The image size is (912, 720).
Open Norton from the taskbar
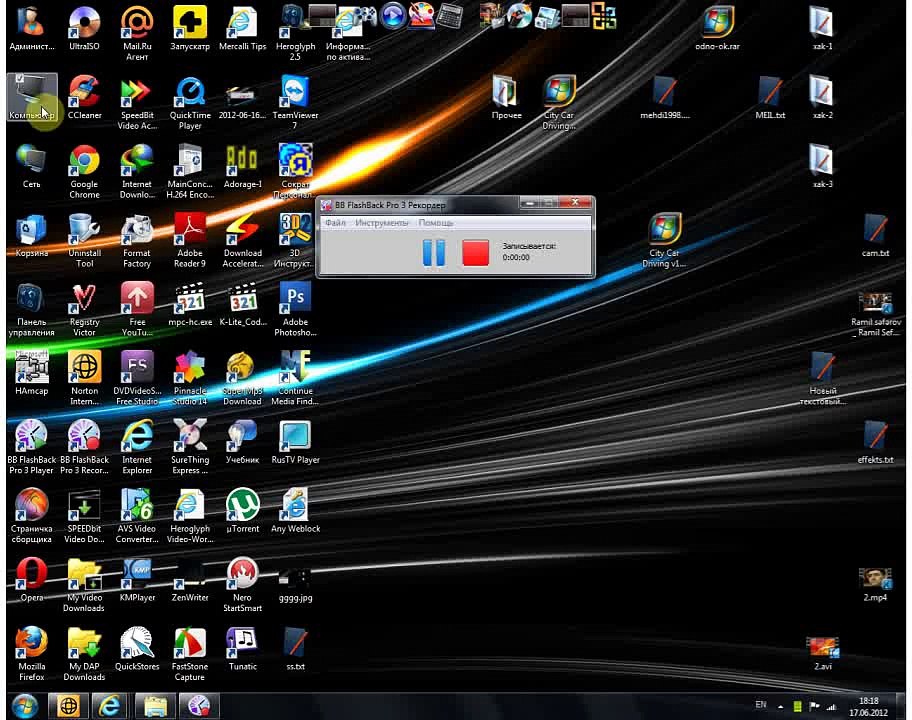point(69,706)
